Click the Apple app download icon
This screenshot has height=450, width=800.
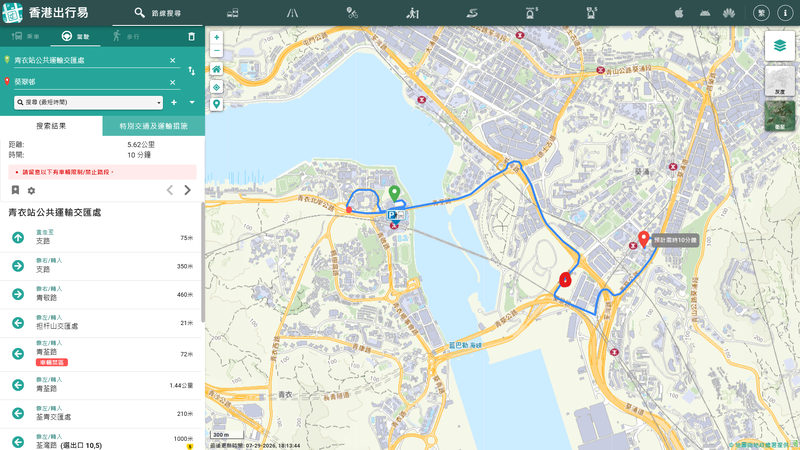coord(679,13)
